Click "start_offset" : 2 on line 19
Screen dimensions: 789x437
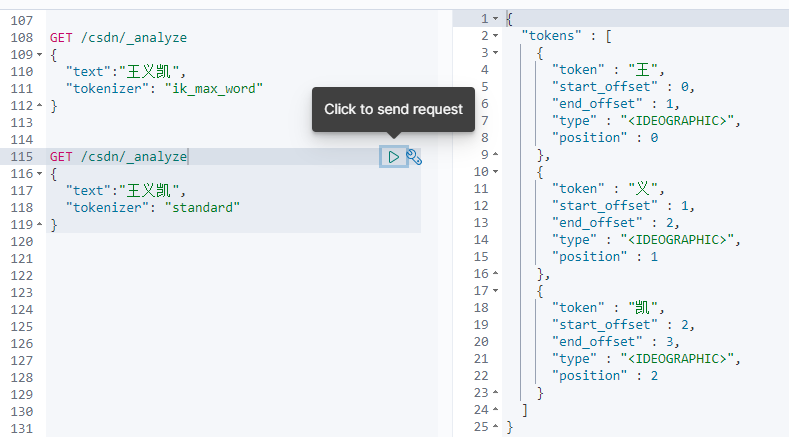click(x=620, y=324)
